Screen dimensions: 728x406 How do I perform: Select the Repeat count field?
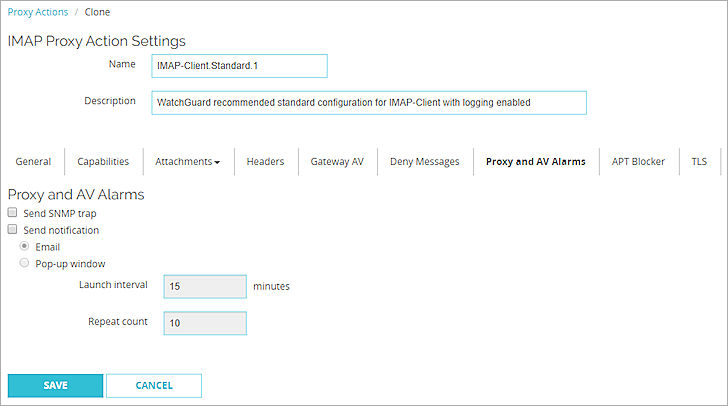point(204,323)
